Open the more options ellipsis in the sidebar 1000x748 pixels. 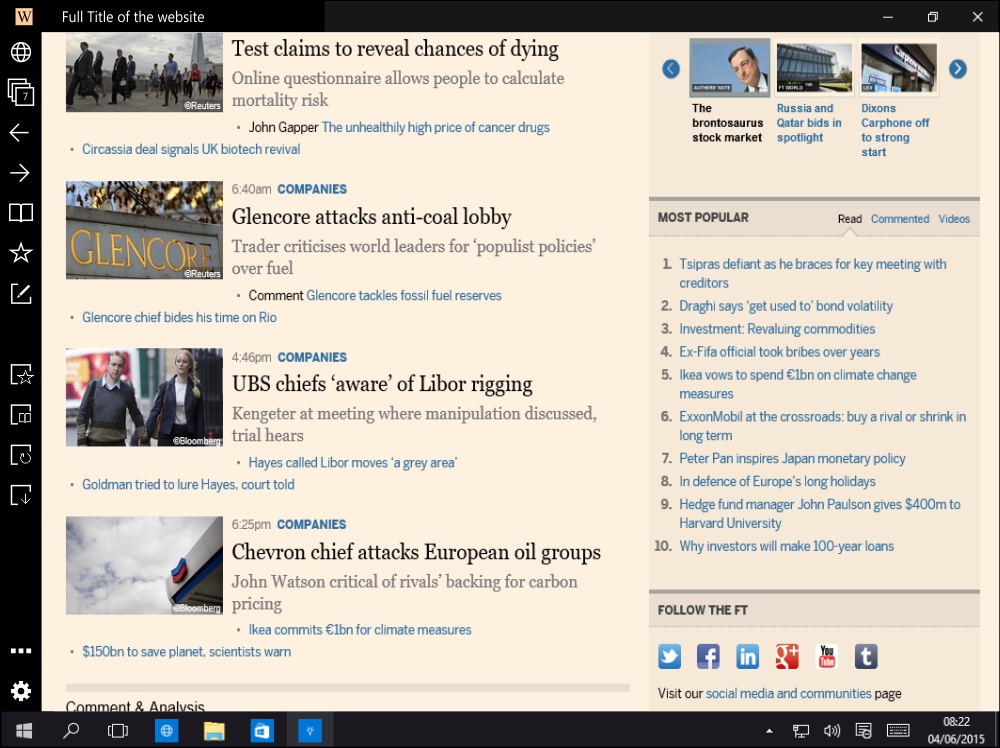[x=21, y=651]
